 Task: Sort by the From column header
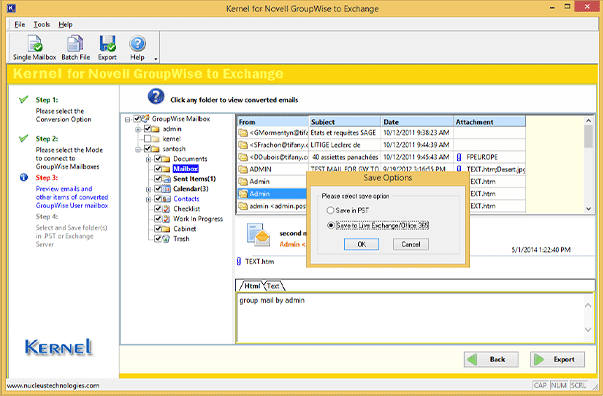click(x=273, y=122)
